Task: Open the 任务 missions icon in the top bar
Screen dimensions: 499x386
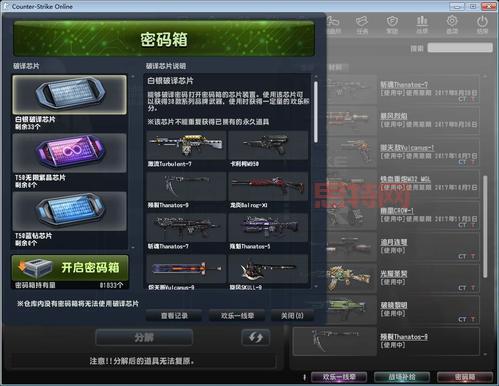Action: [x=362, y=25]
